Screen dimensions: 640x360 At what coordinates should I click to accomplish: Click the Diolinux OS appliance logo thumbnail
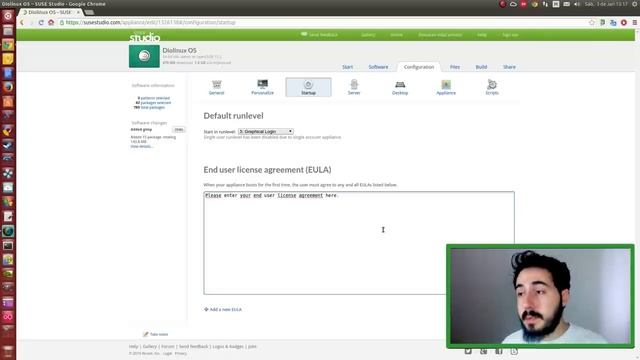click(x=144, y=56)
